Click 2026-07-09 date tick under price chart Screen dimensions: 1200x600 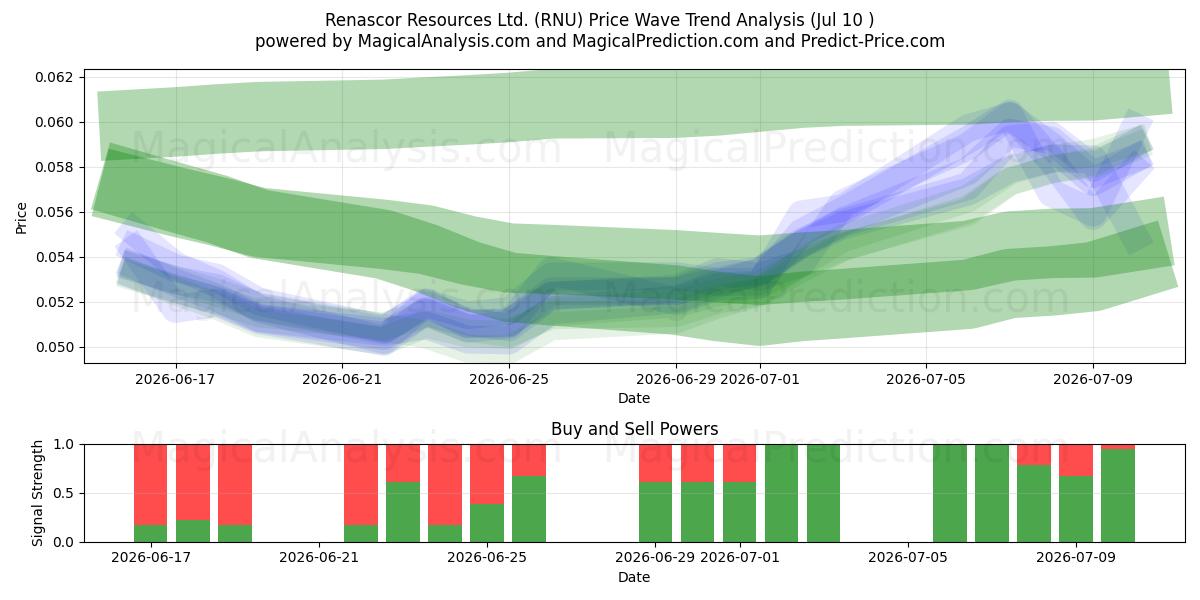pos(1093,379)
